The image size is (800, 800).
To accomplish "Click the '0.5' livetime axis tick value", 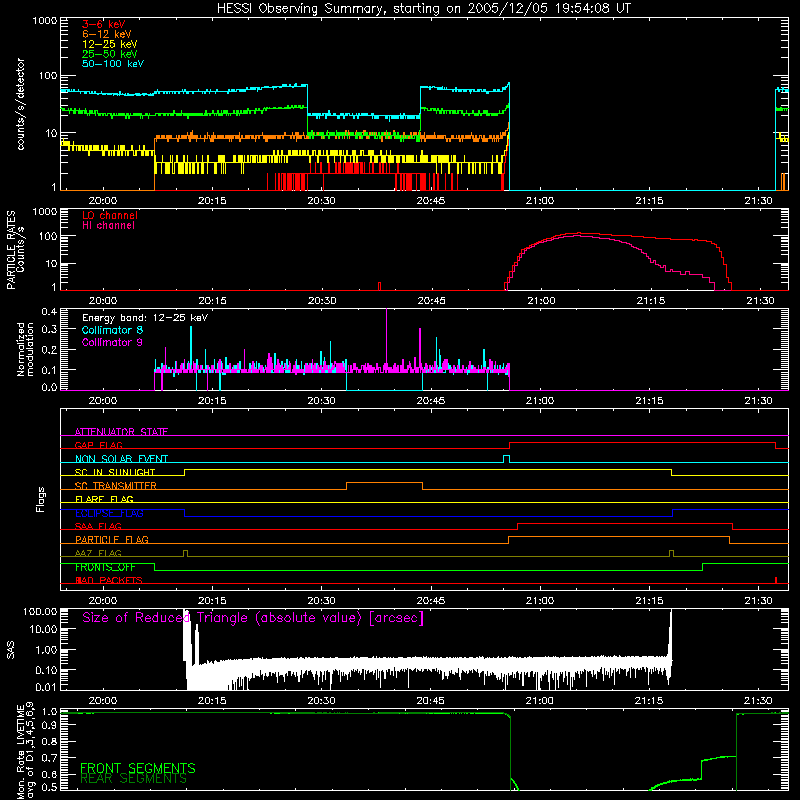I will 49,787.
